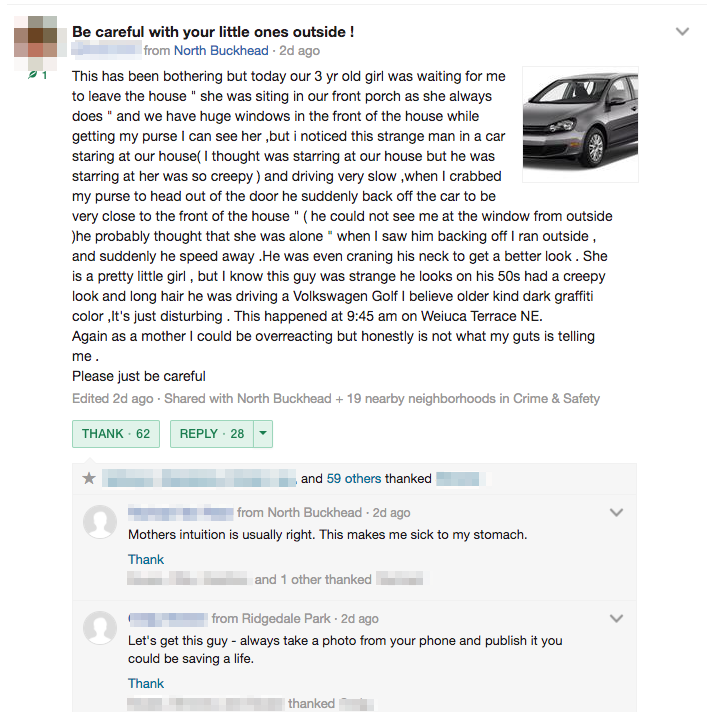Screen dimensions: 712x712
Task: Thank the 'Let's get this guy' comment
Action: [x=146, y=683]
